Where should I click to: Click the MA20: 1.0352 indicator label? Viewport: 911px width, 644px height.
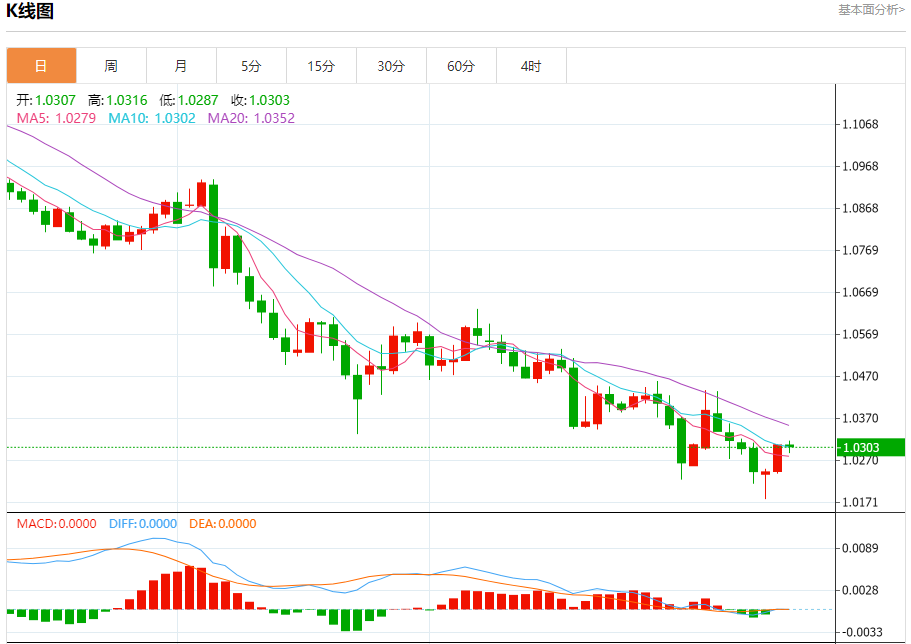[x=251, y=118]
